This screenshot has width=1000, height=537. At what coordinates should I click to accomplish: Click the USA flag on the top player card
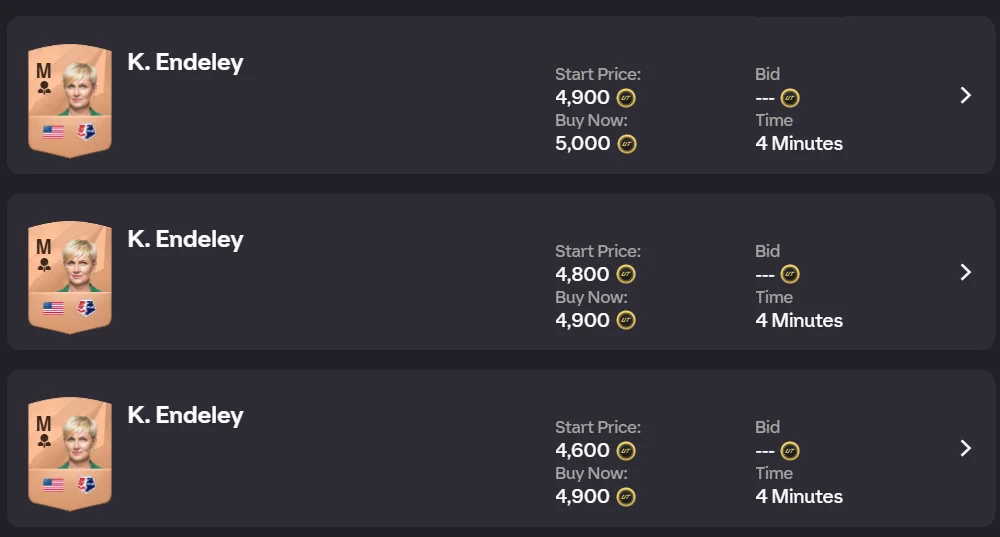click(x=53, y=132)
